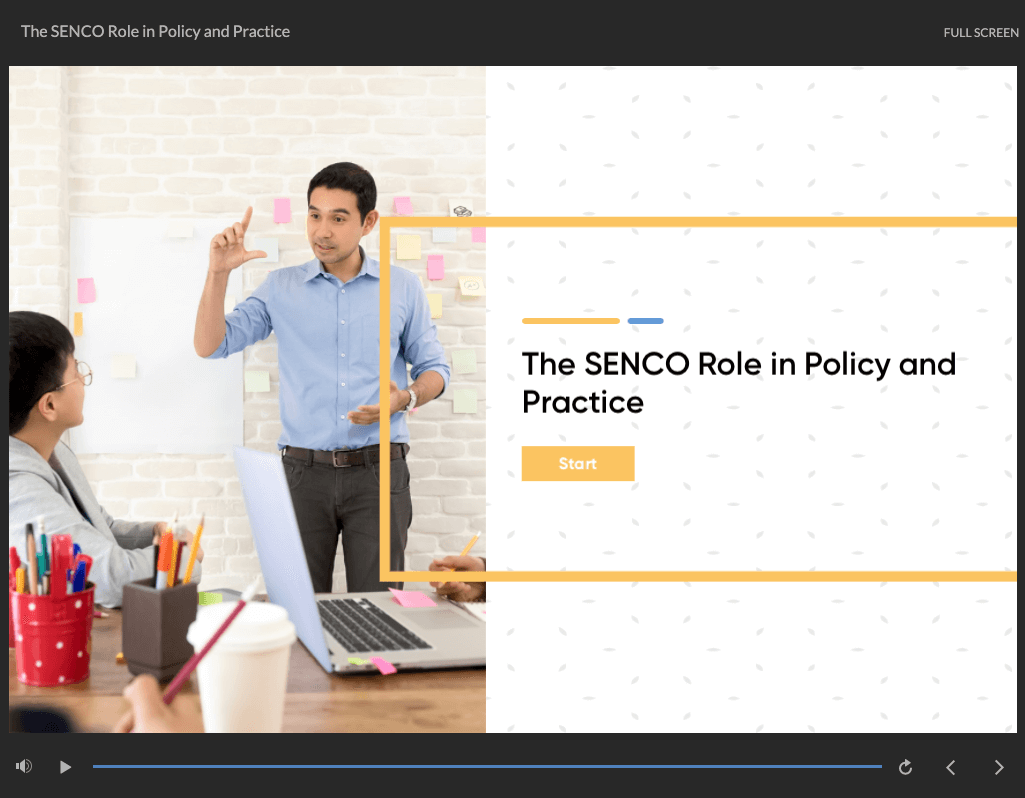Click the blue progress bar to seek
The width and height of the screenshot is (1025, 798).
click(487, 766)
